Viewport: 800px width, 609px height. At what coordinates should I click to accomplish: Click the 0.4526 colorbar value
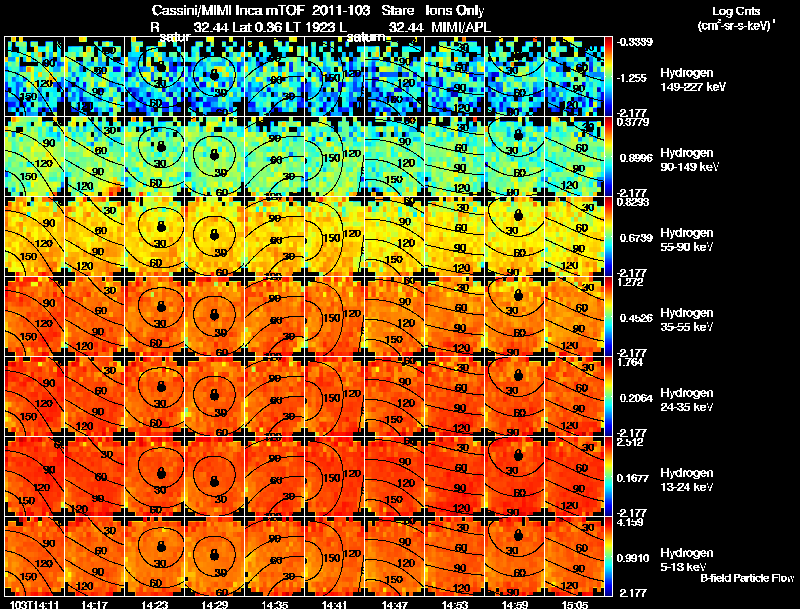click(x=636, y=318)
